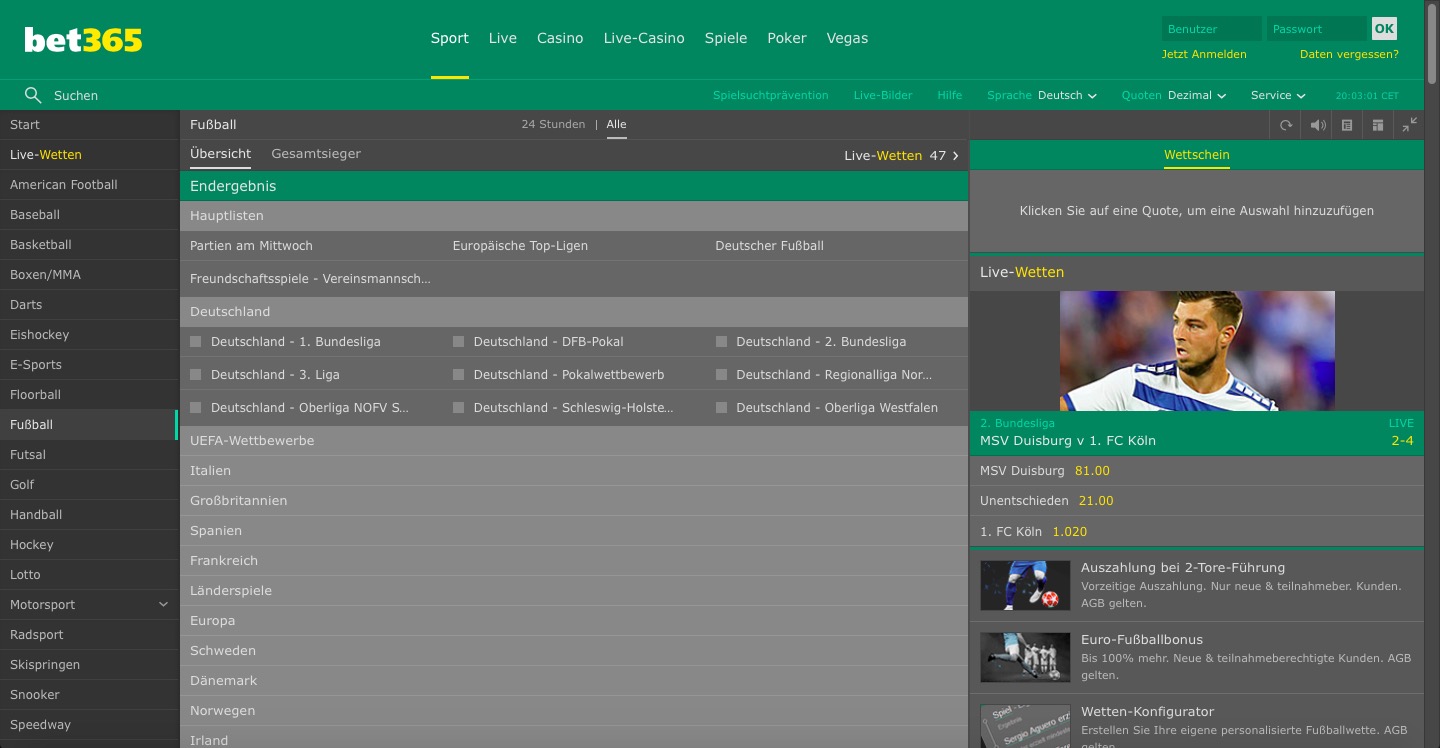The height and width of the screenshot is (748, 1440).
Task: Click the Benutzer username field
Action: click(1212, 29)
